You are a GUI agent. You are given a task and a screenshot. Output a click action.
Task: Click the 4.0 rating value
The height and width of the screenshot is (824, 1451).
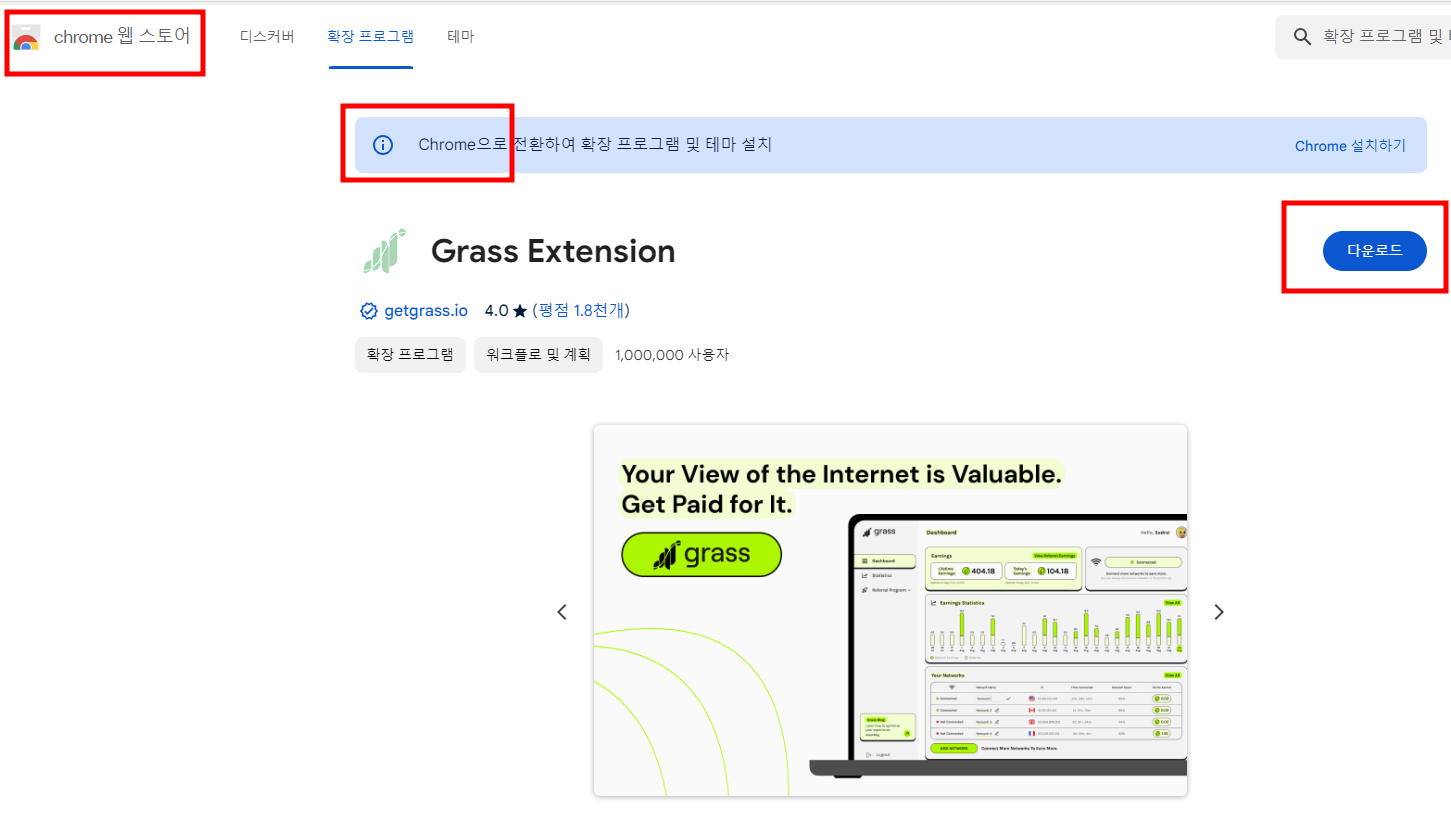(496, 311)
